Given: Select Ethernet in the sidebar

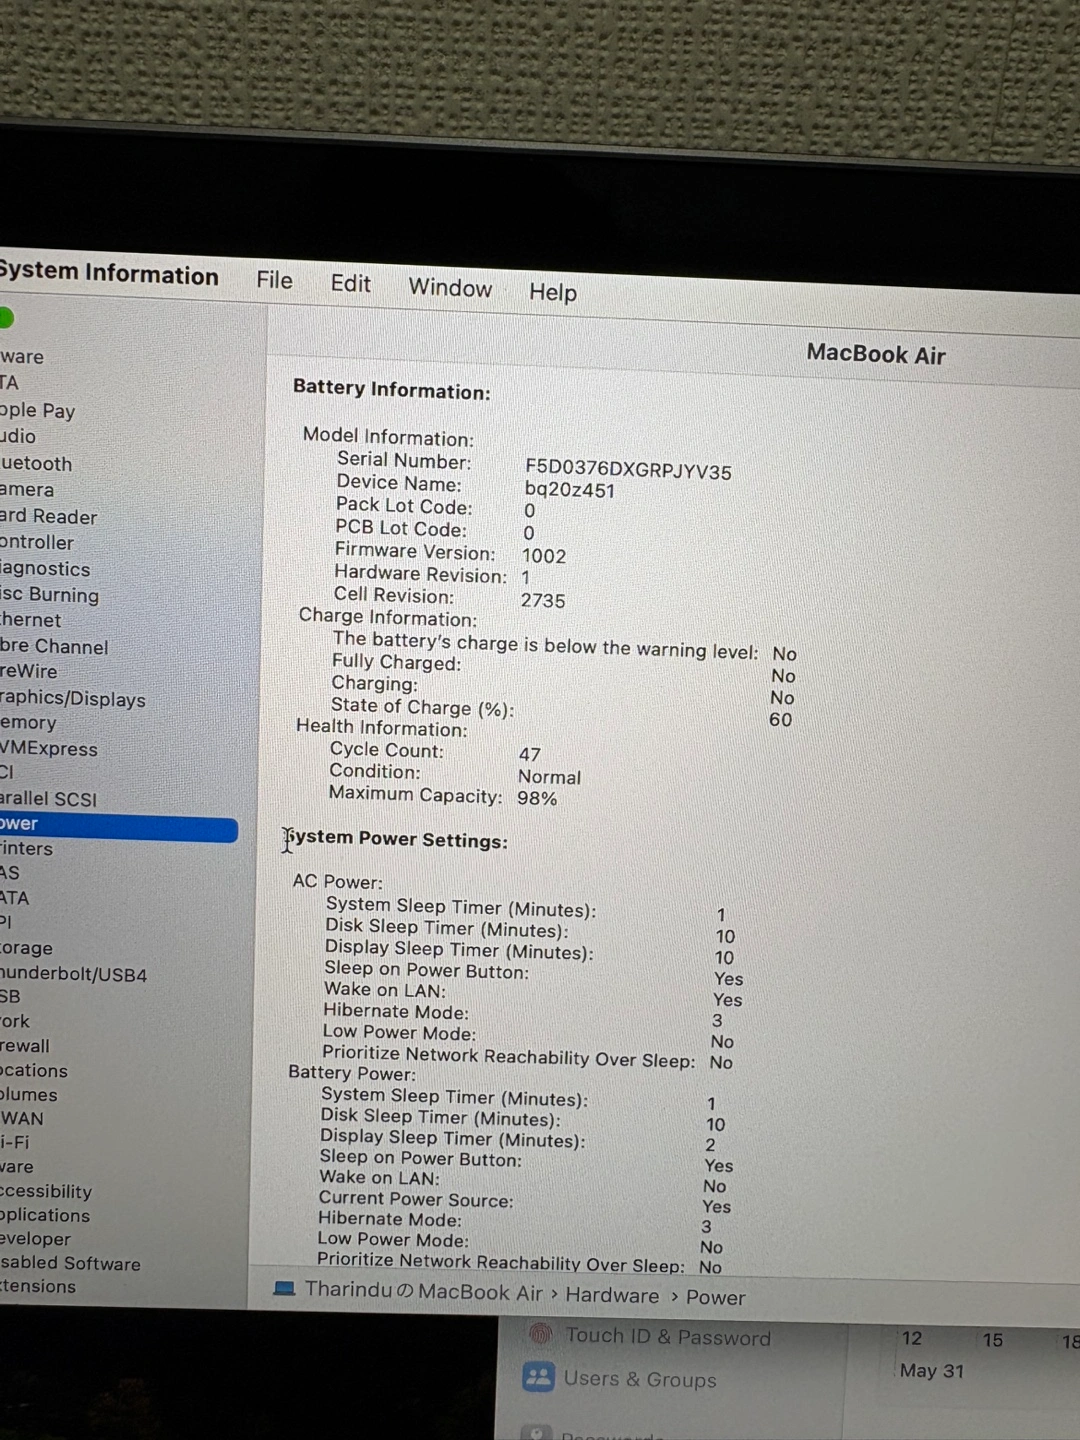Looking at the screenshot, I should coord(30,620).
